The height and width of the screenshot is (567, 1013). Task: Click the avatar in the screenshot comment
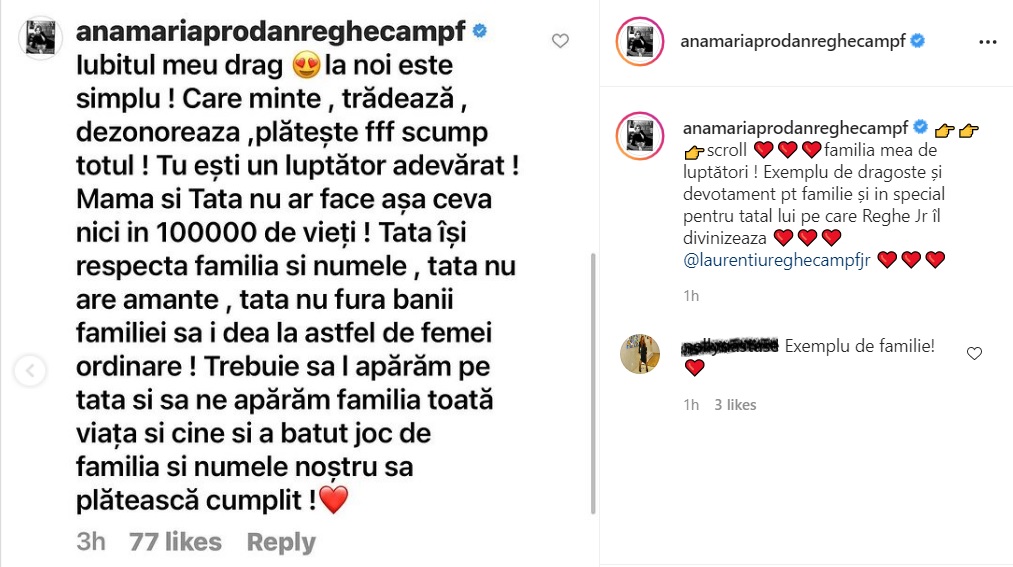pyautogui.click(x=43, y=38)
